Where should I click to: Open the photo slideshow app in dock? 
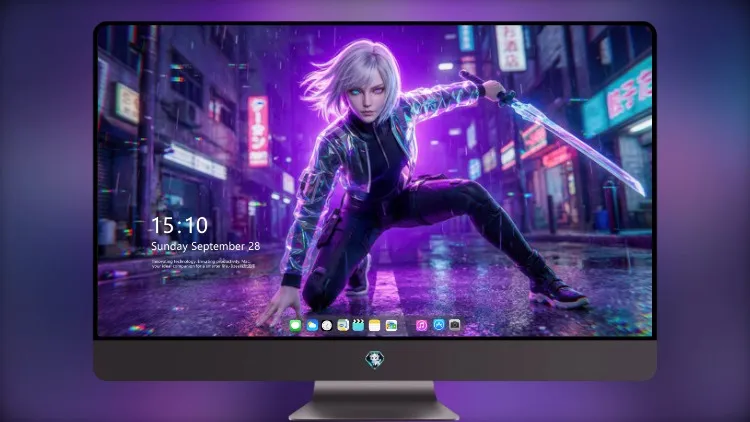point(391,325)
